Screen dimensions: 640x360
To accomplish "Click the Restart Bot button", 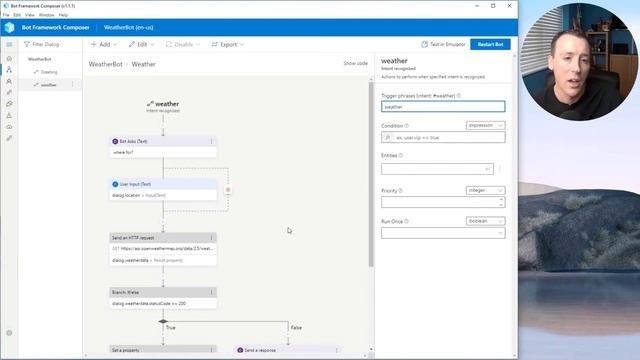I will 490,44.
